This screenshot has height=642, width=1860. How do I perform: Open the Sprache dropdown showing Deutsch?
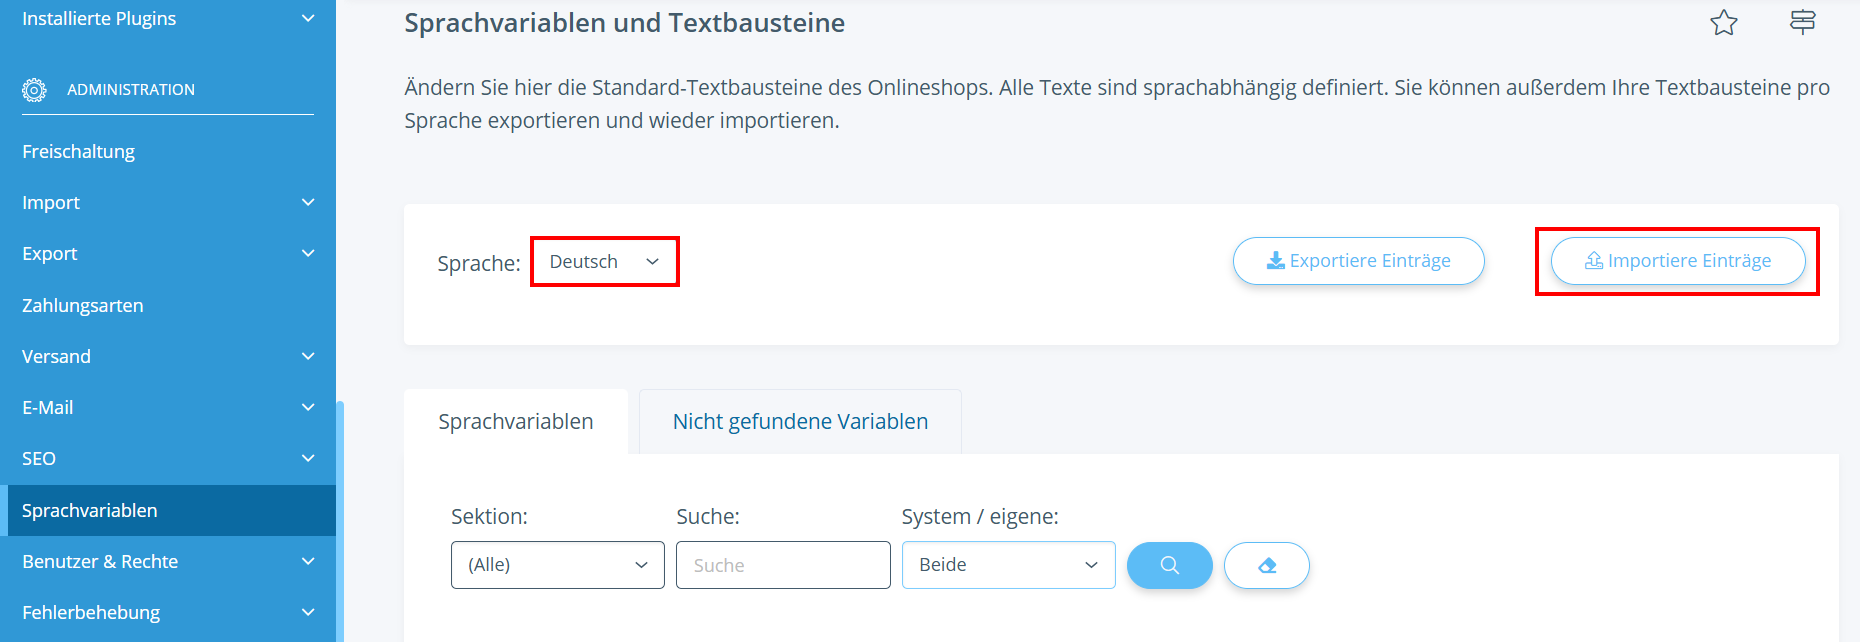tap(604, 262)
